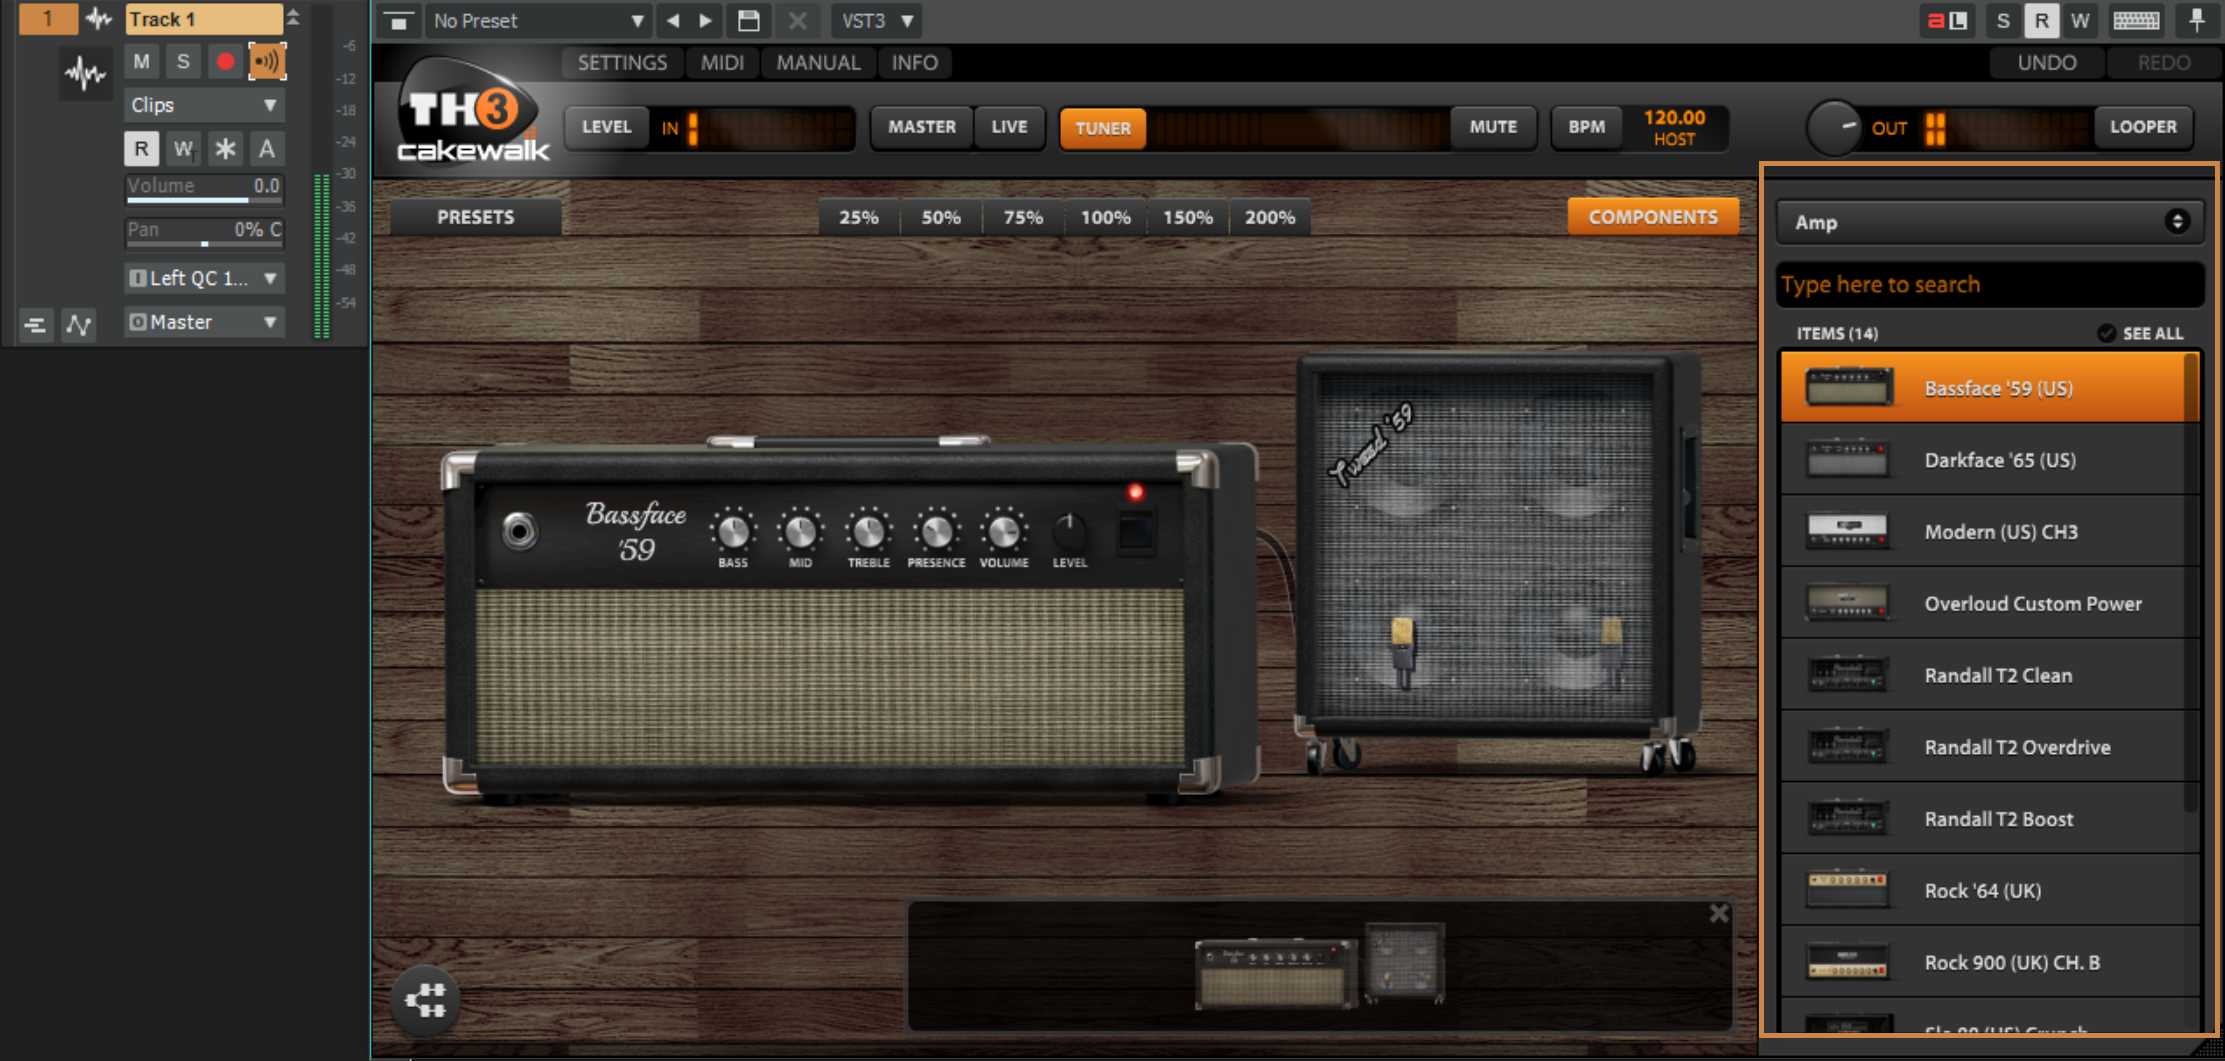Enable automation Write (W) on Track 1
The height and width of the screenshot is (1061, 2225).
coord(183,149)
